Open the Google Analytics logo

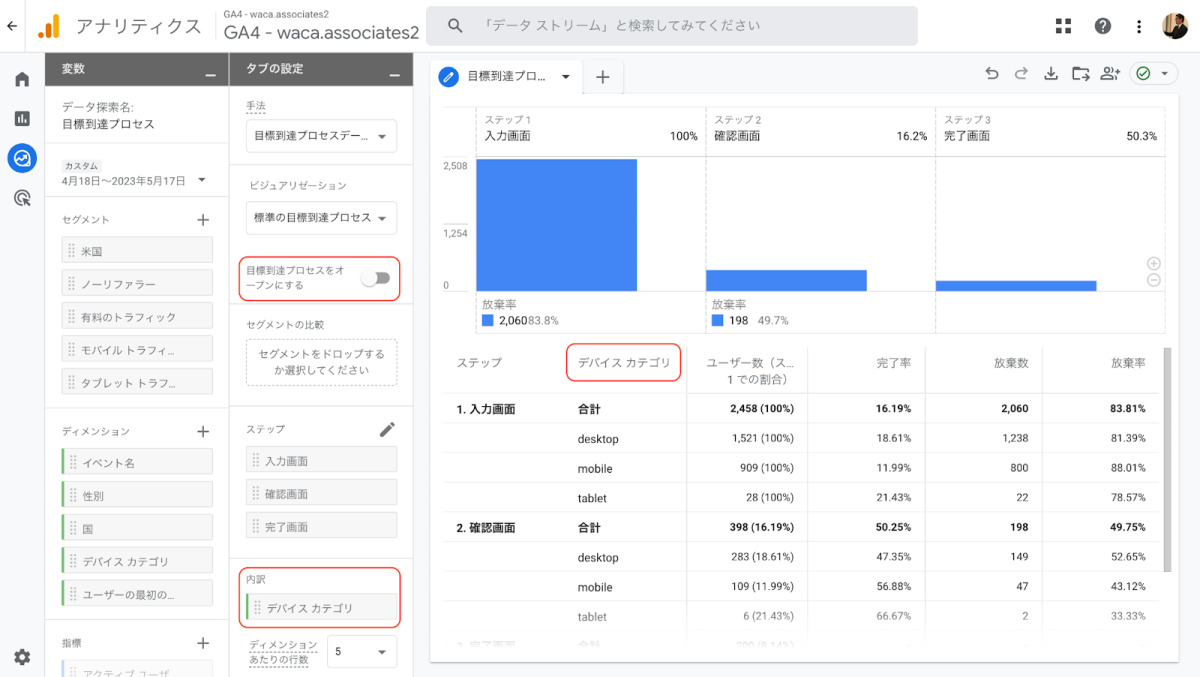click(48, 26)
